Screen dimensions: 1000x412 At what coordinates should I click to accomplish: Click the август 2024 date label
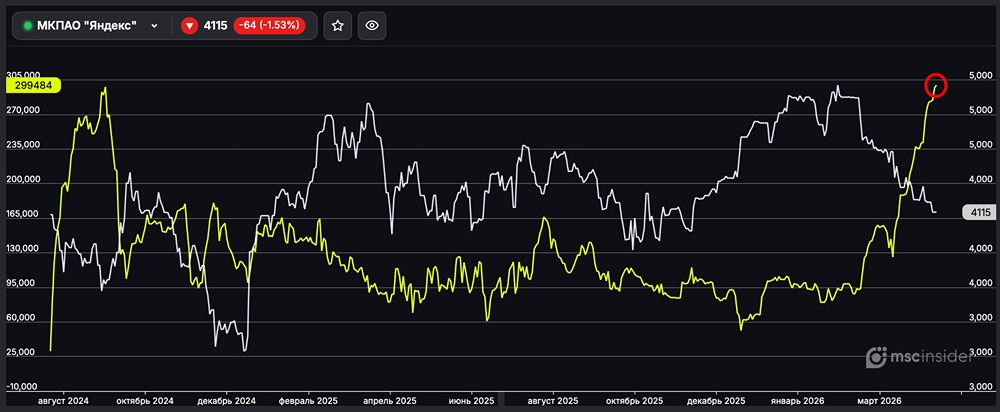tap(62, 399)
